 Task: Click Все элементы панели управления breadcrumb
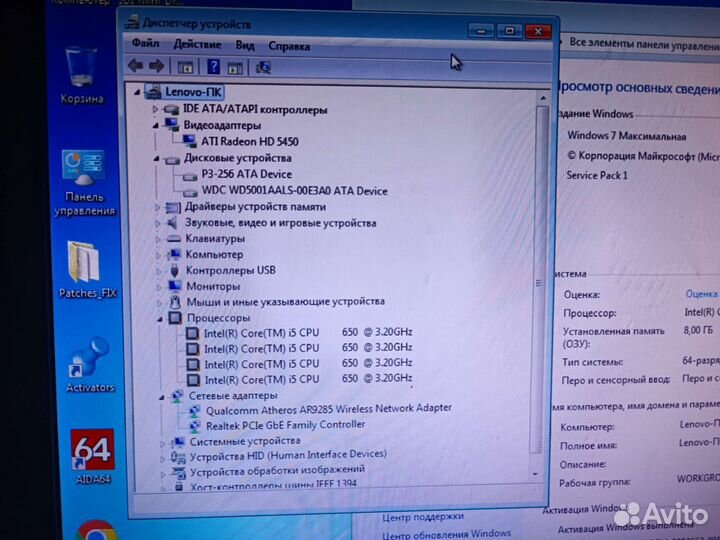(x=644, y=45)
